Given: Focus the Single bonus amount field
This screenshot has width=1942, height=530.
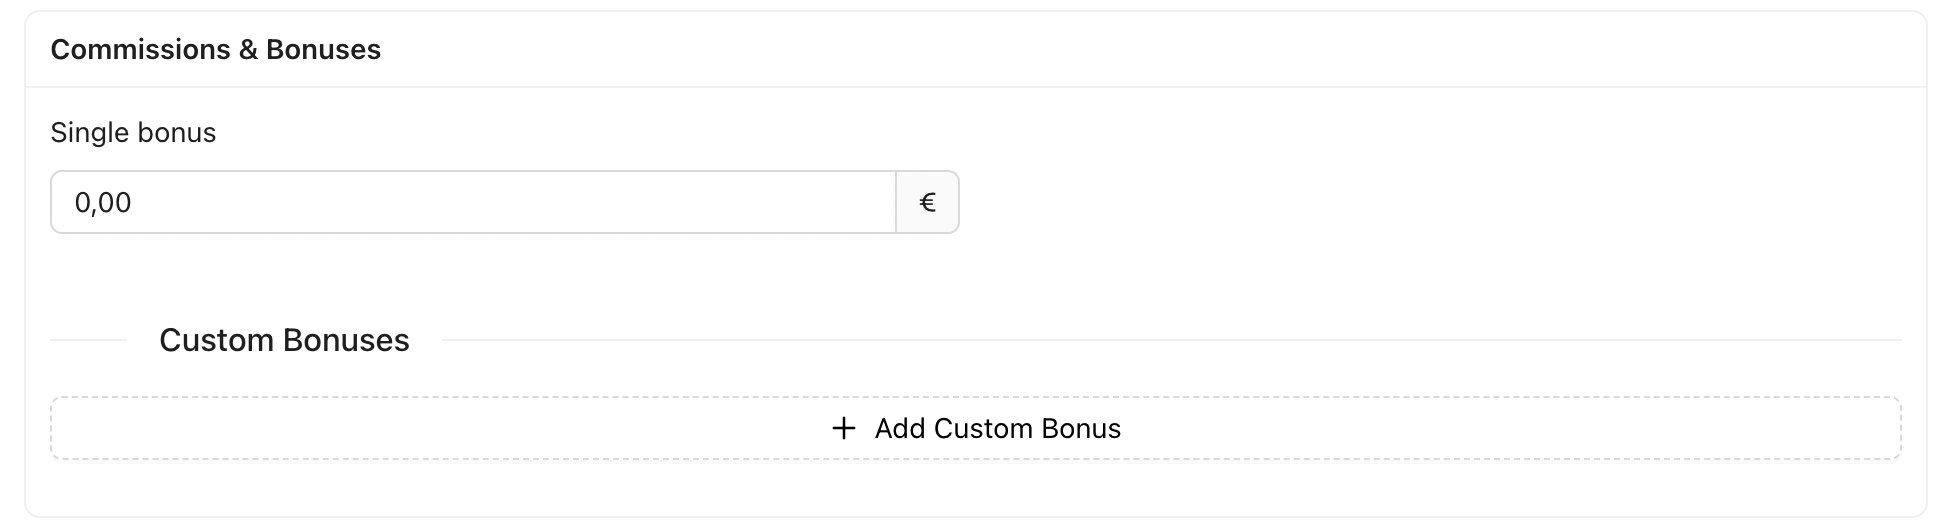Looking at the screenshot, I should 473,203.
